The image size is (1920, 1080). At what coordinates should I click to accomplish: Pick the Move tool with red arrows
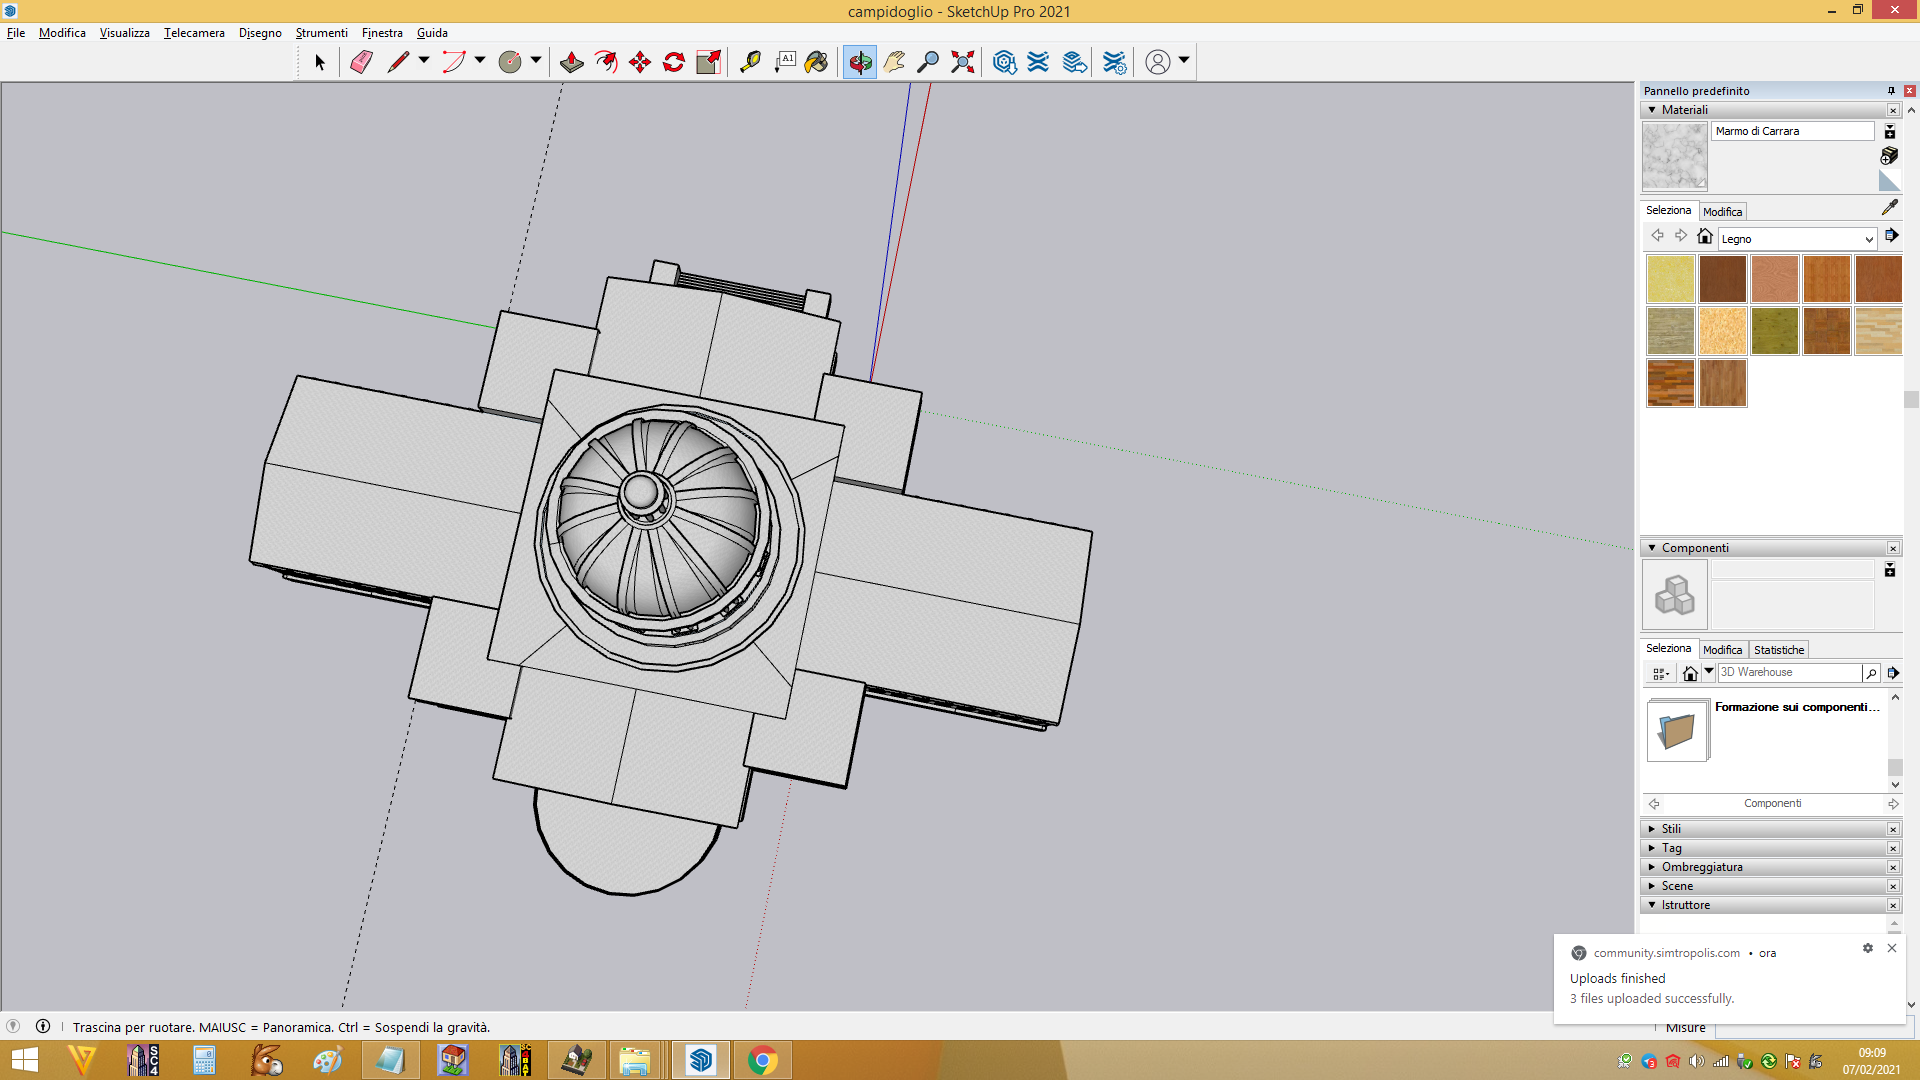(640, 62)
